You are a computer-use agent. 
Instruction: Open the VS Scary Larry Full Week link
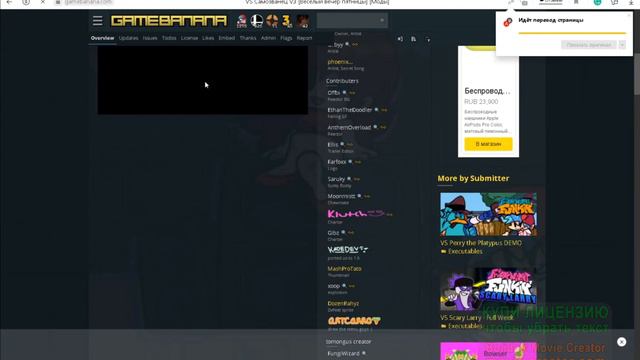[x=477, y=318]
